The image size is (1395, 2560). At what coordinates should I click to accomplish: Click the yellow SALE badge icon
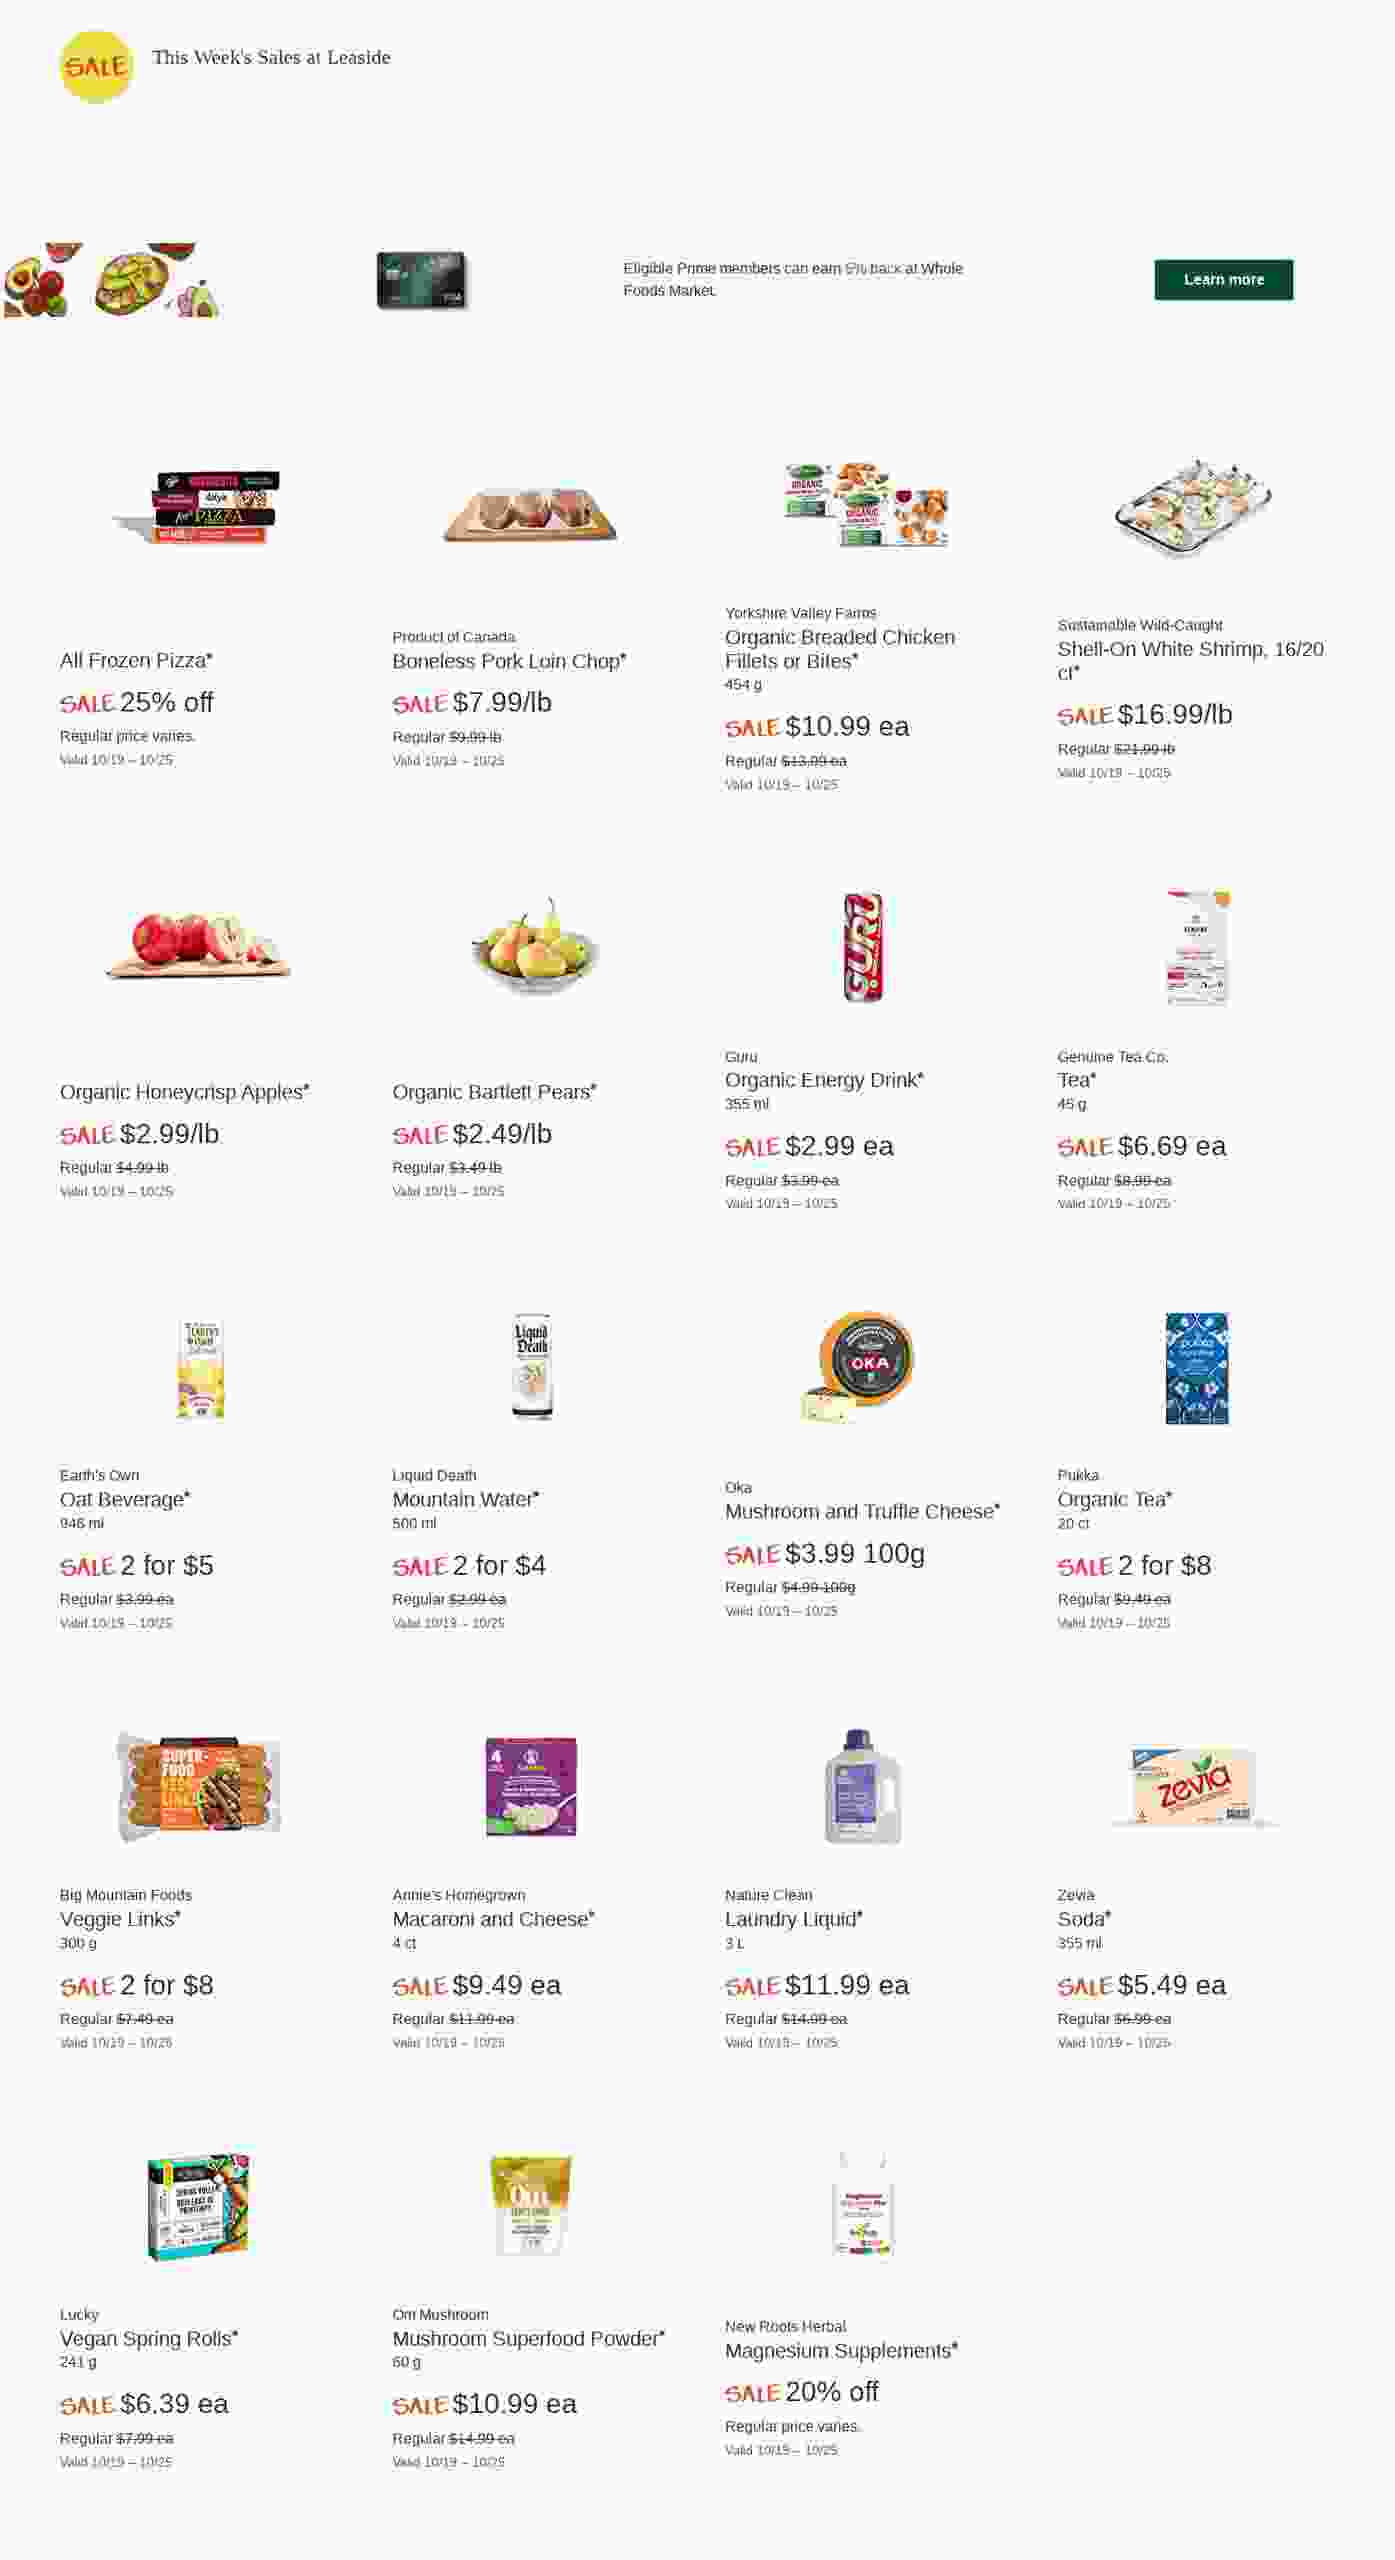pos(96,67)
